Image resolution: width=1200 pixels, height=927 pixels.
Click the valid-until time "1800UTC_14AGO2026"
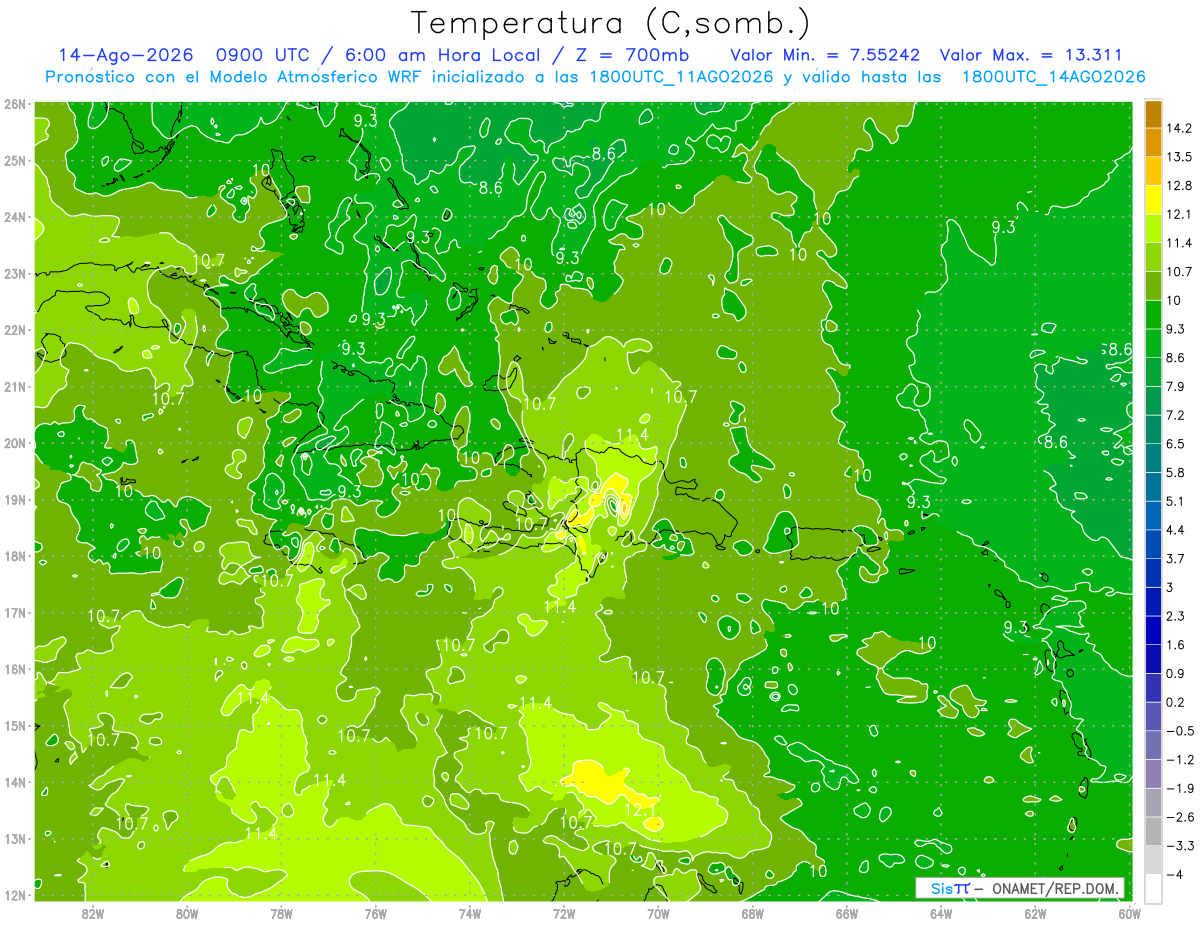1053,77
